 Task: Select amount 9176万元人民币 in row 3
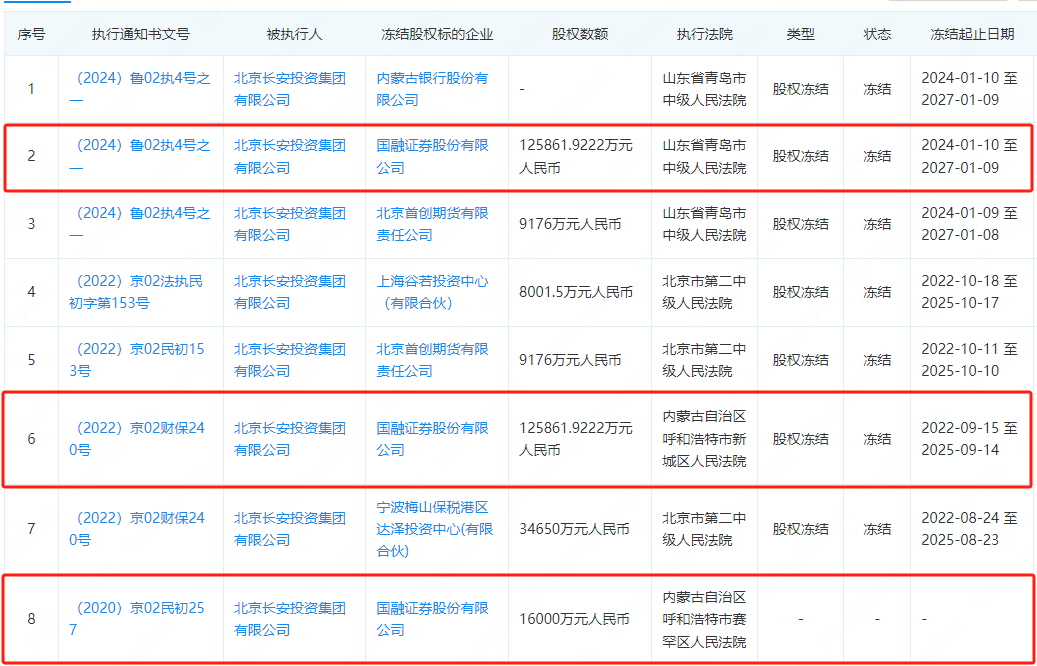tap(570, 224)
